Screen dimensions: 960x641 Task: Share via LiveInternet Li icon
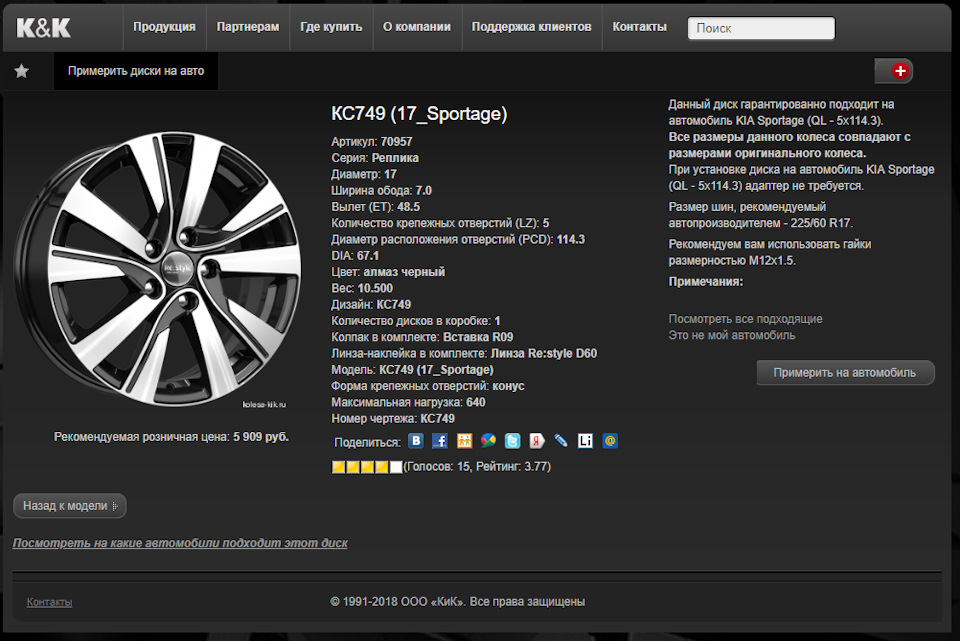click(x=585, y=441)
